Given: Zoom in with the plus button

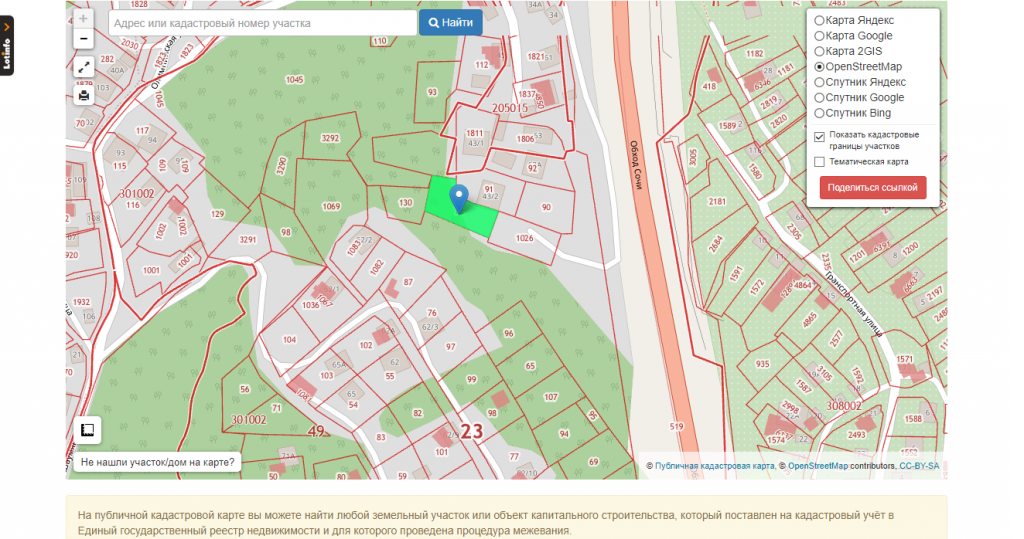Looking at the screenshot, I should tap(83, 18).
